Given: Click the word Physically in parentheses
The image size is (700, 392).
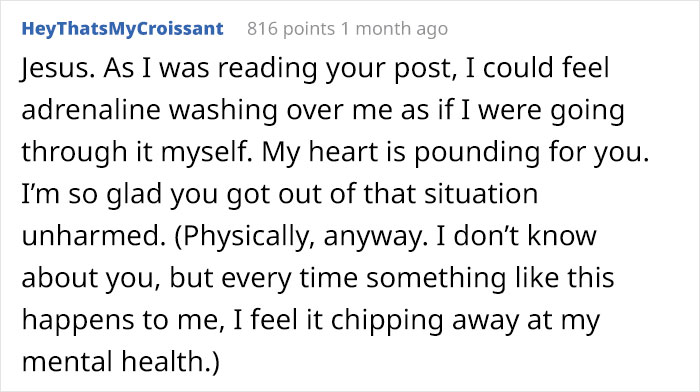Looking at the screenshot, I should click(x=245, y=236).
